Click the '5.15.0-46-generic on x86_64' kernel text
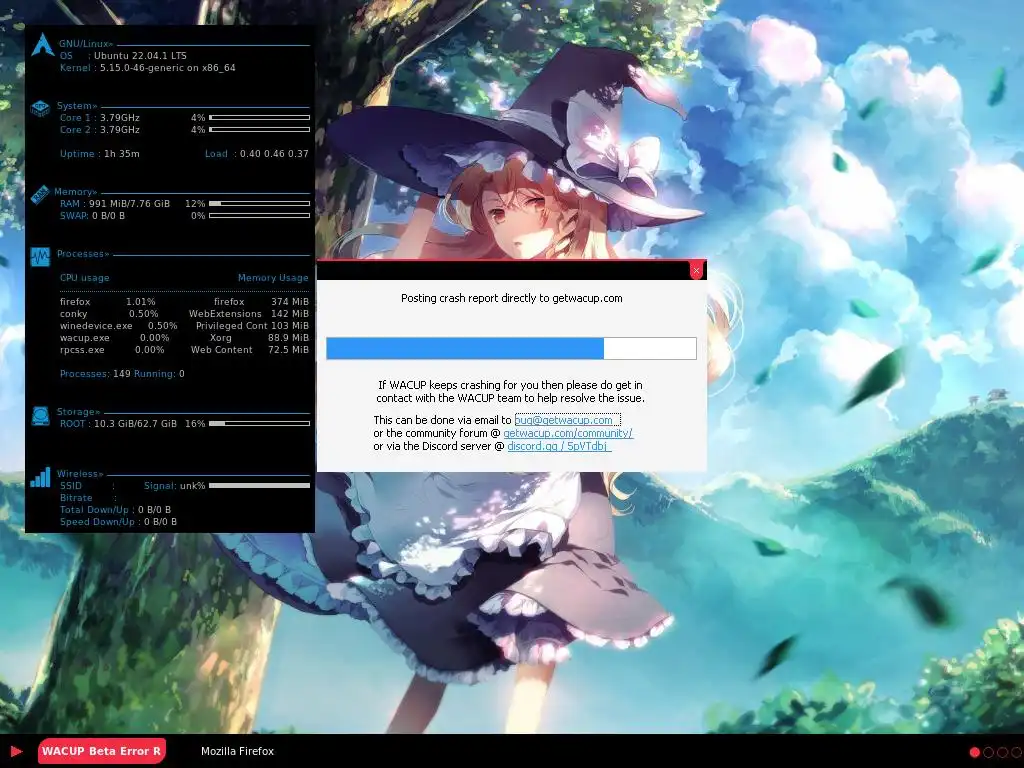The image size is (1024, 768). point(168,67)
